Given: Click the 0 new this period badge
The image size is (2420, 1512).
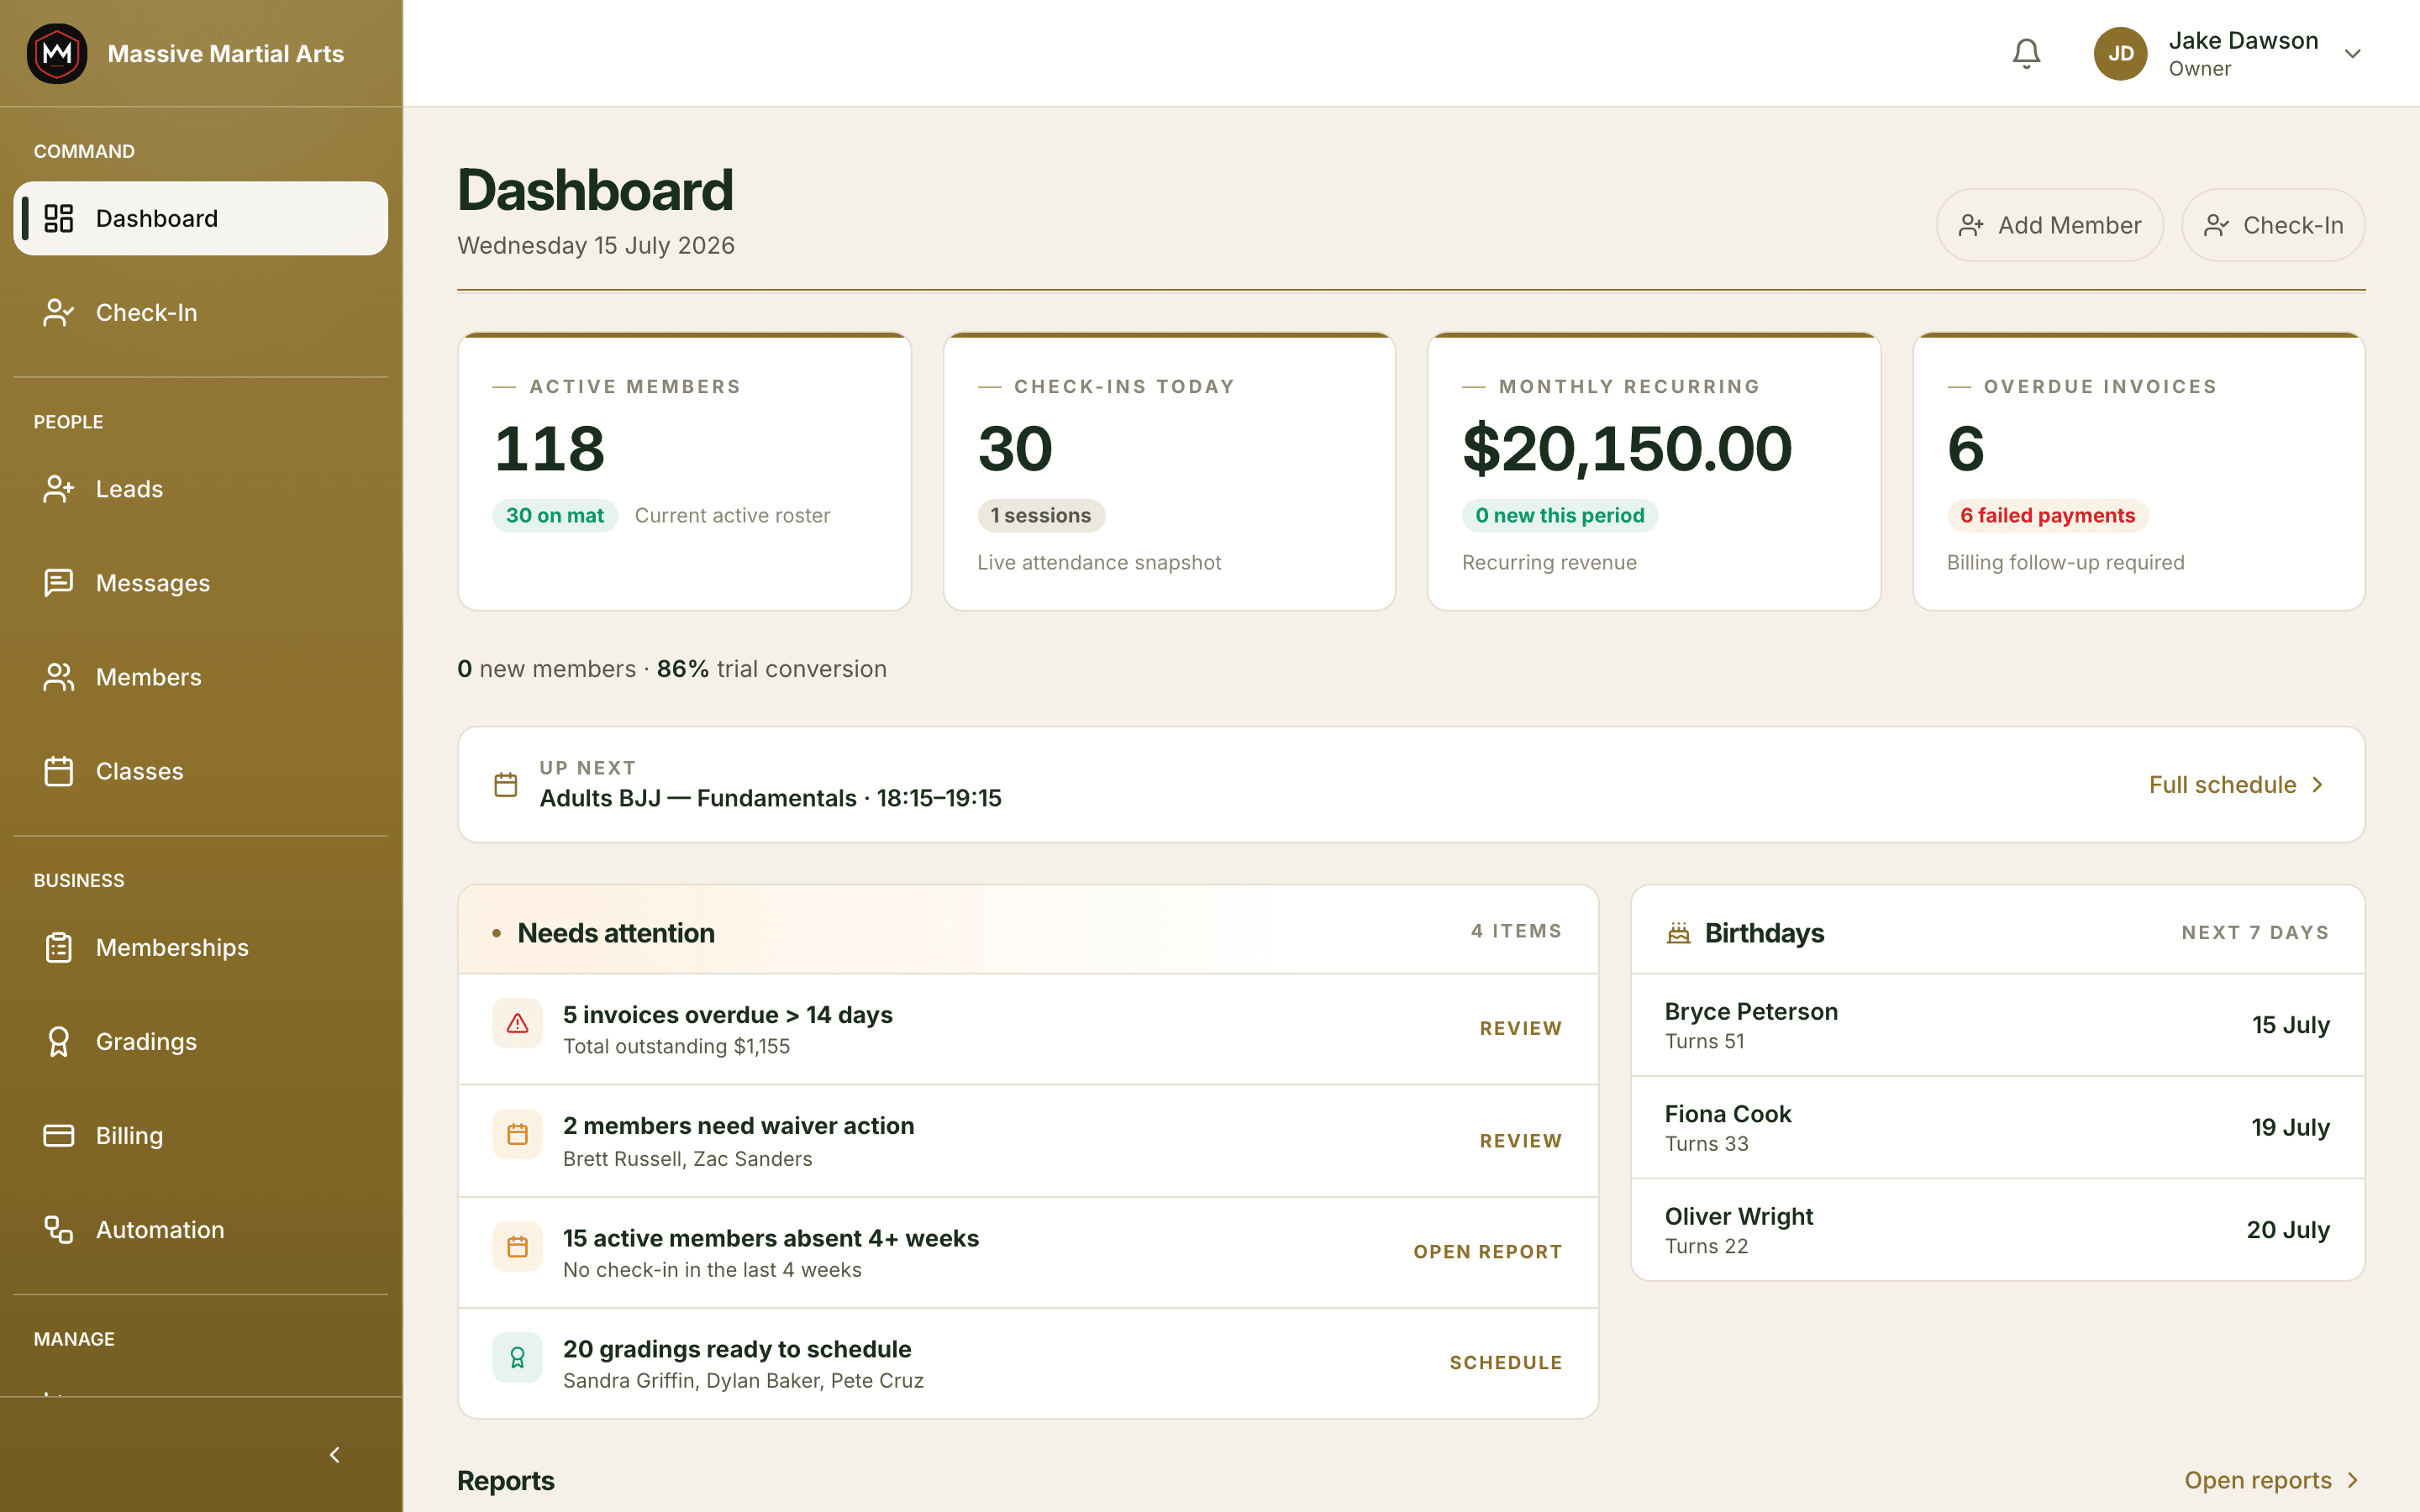Looking at the screenshot, I should (x=1559, y=515).
